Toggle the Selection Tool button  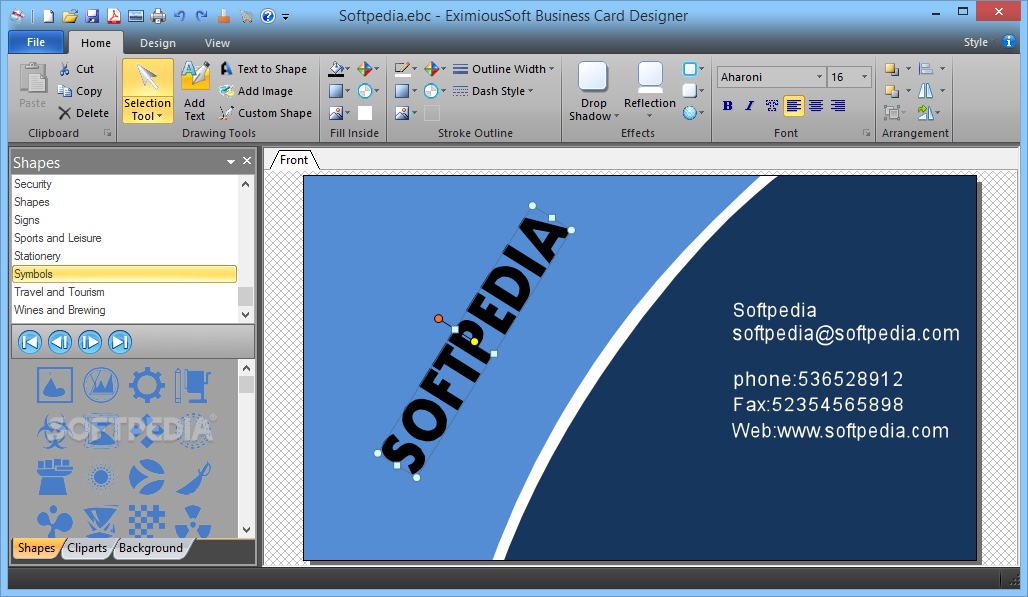point(148,90)
